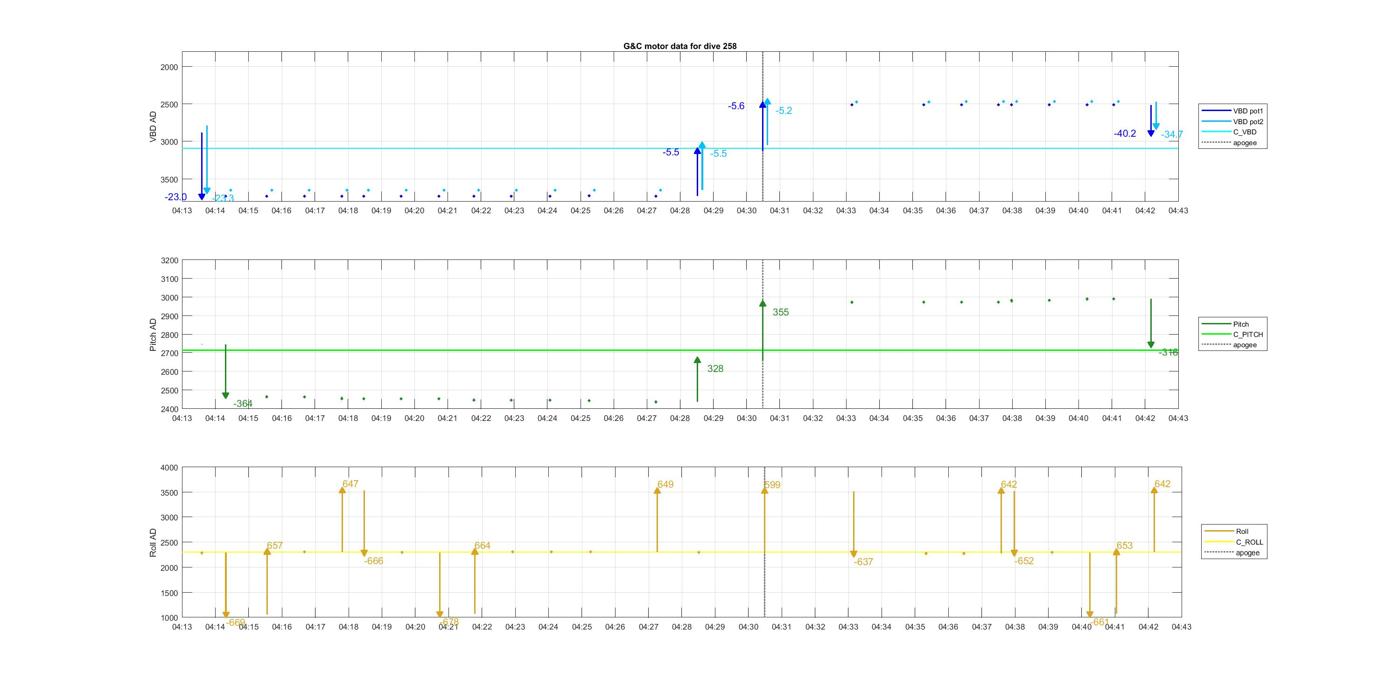The width and height of the screenshot is (1400, 693).
Task: Click the roll downward arrow labeled -637
Action: [x=853, y=524]
